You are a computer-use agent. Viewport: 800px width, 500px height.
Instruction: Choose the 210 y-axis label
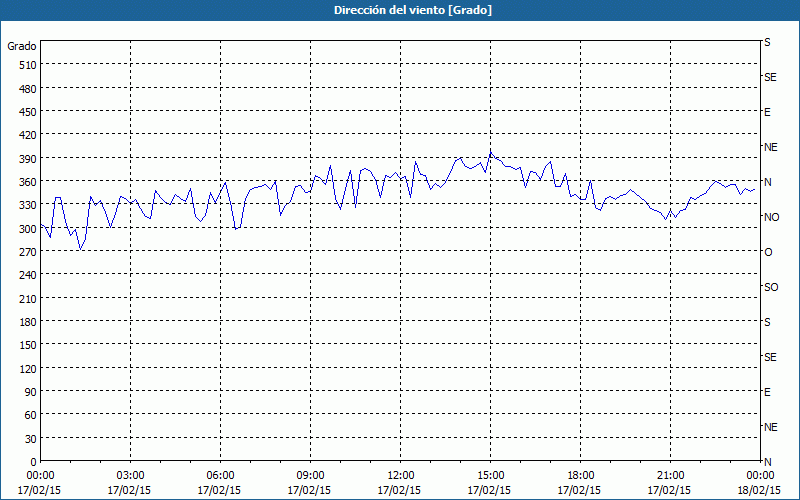coord(28,299)
